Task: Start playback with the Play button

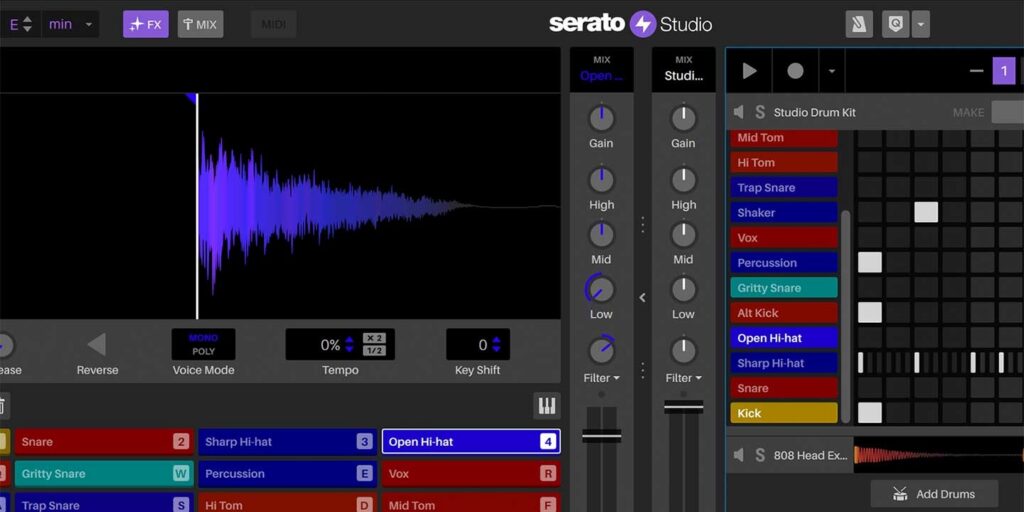Action: [750, 71]
